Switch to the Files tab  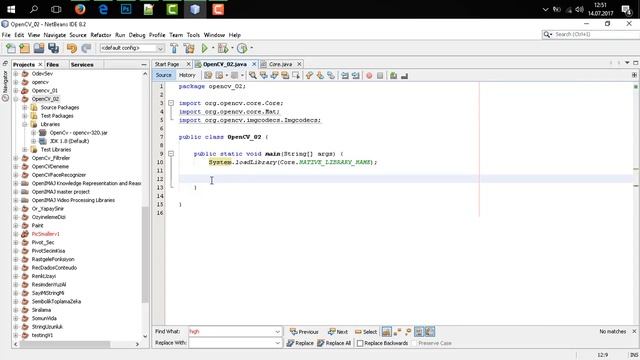pyautogui.click(x=52, y=64)
